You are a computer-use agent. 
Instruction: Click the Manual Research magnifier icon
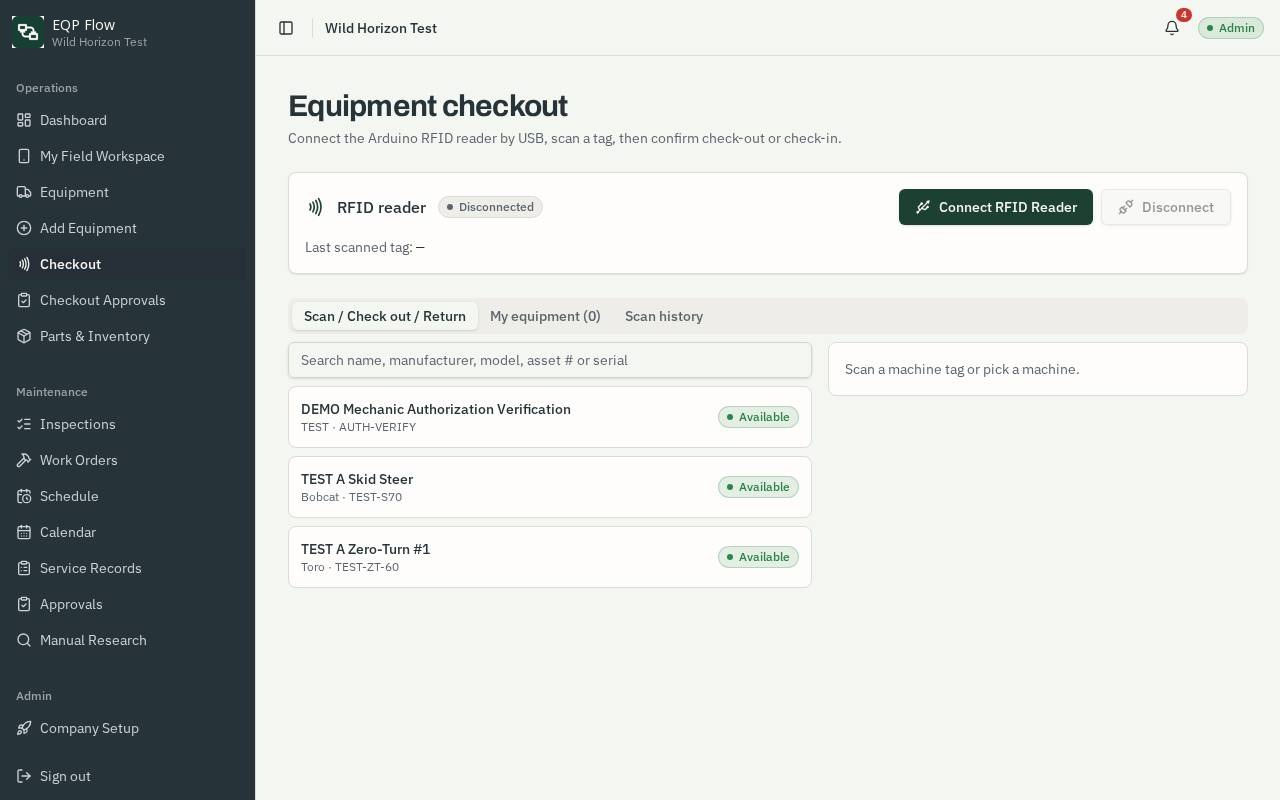coord(24,640)
